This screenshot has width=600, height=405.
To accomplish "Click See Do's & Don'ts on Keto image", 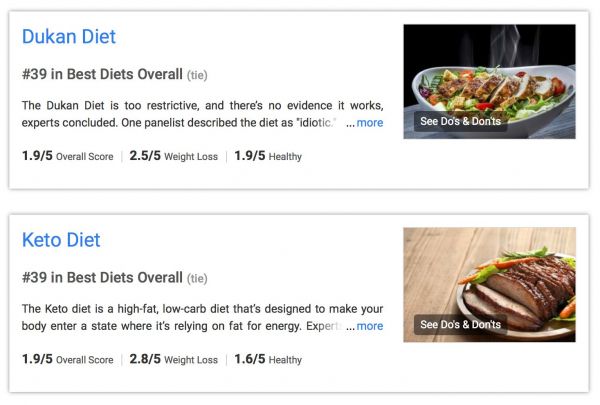I will [460, 325].
